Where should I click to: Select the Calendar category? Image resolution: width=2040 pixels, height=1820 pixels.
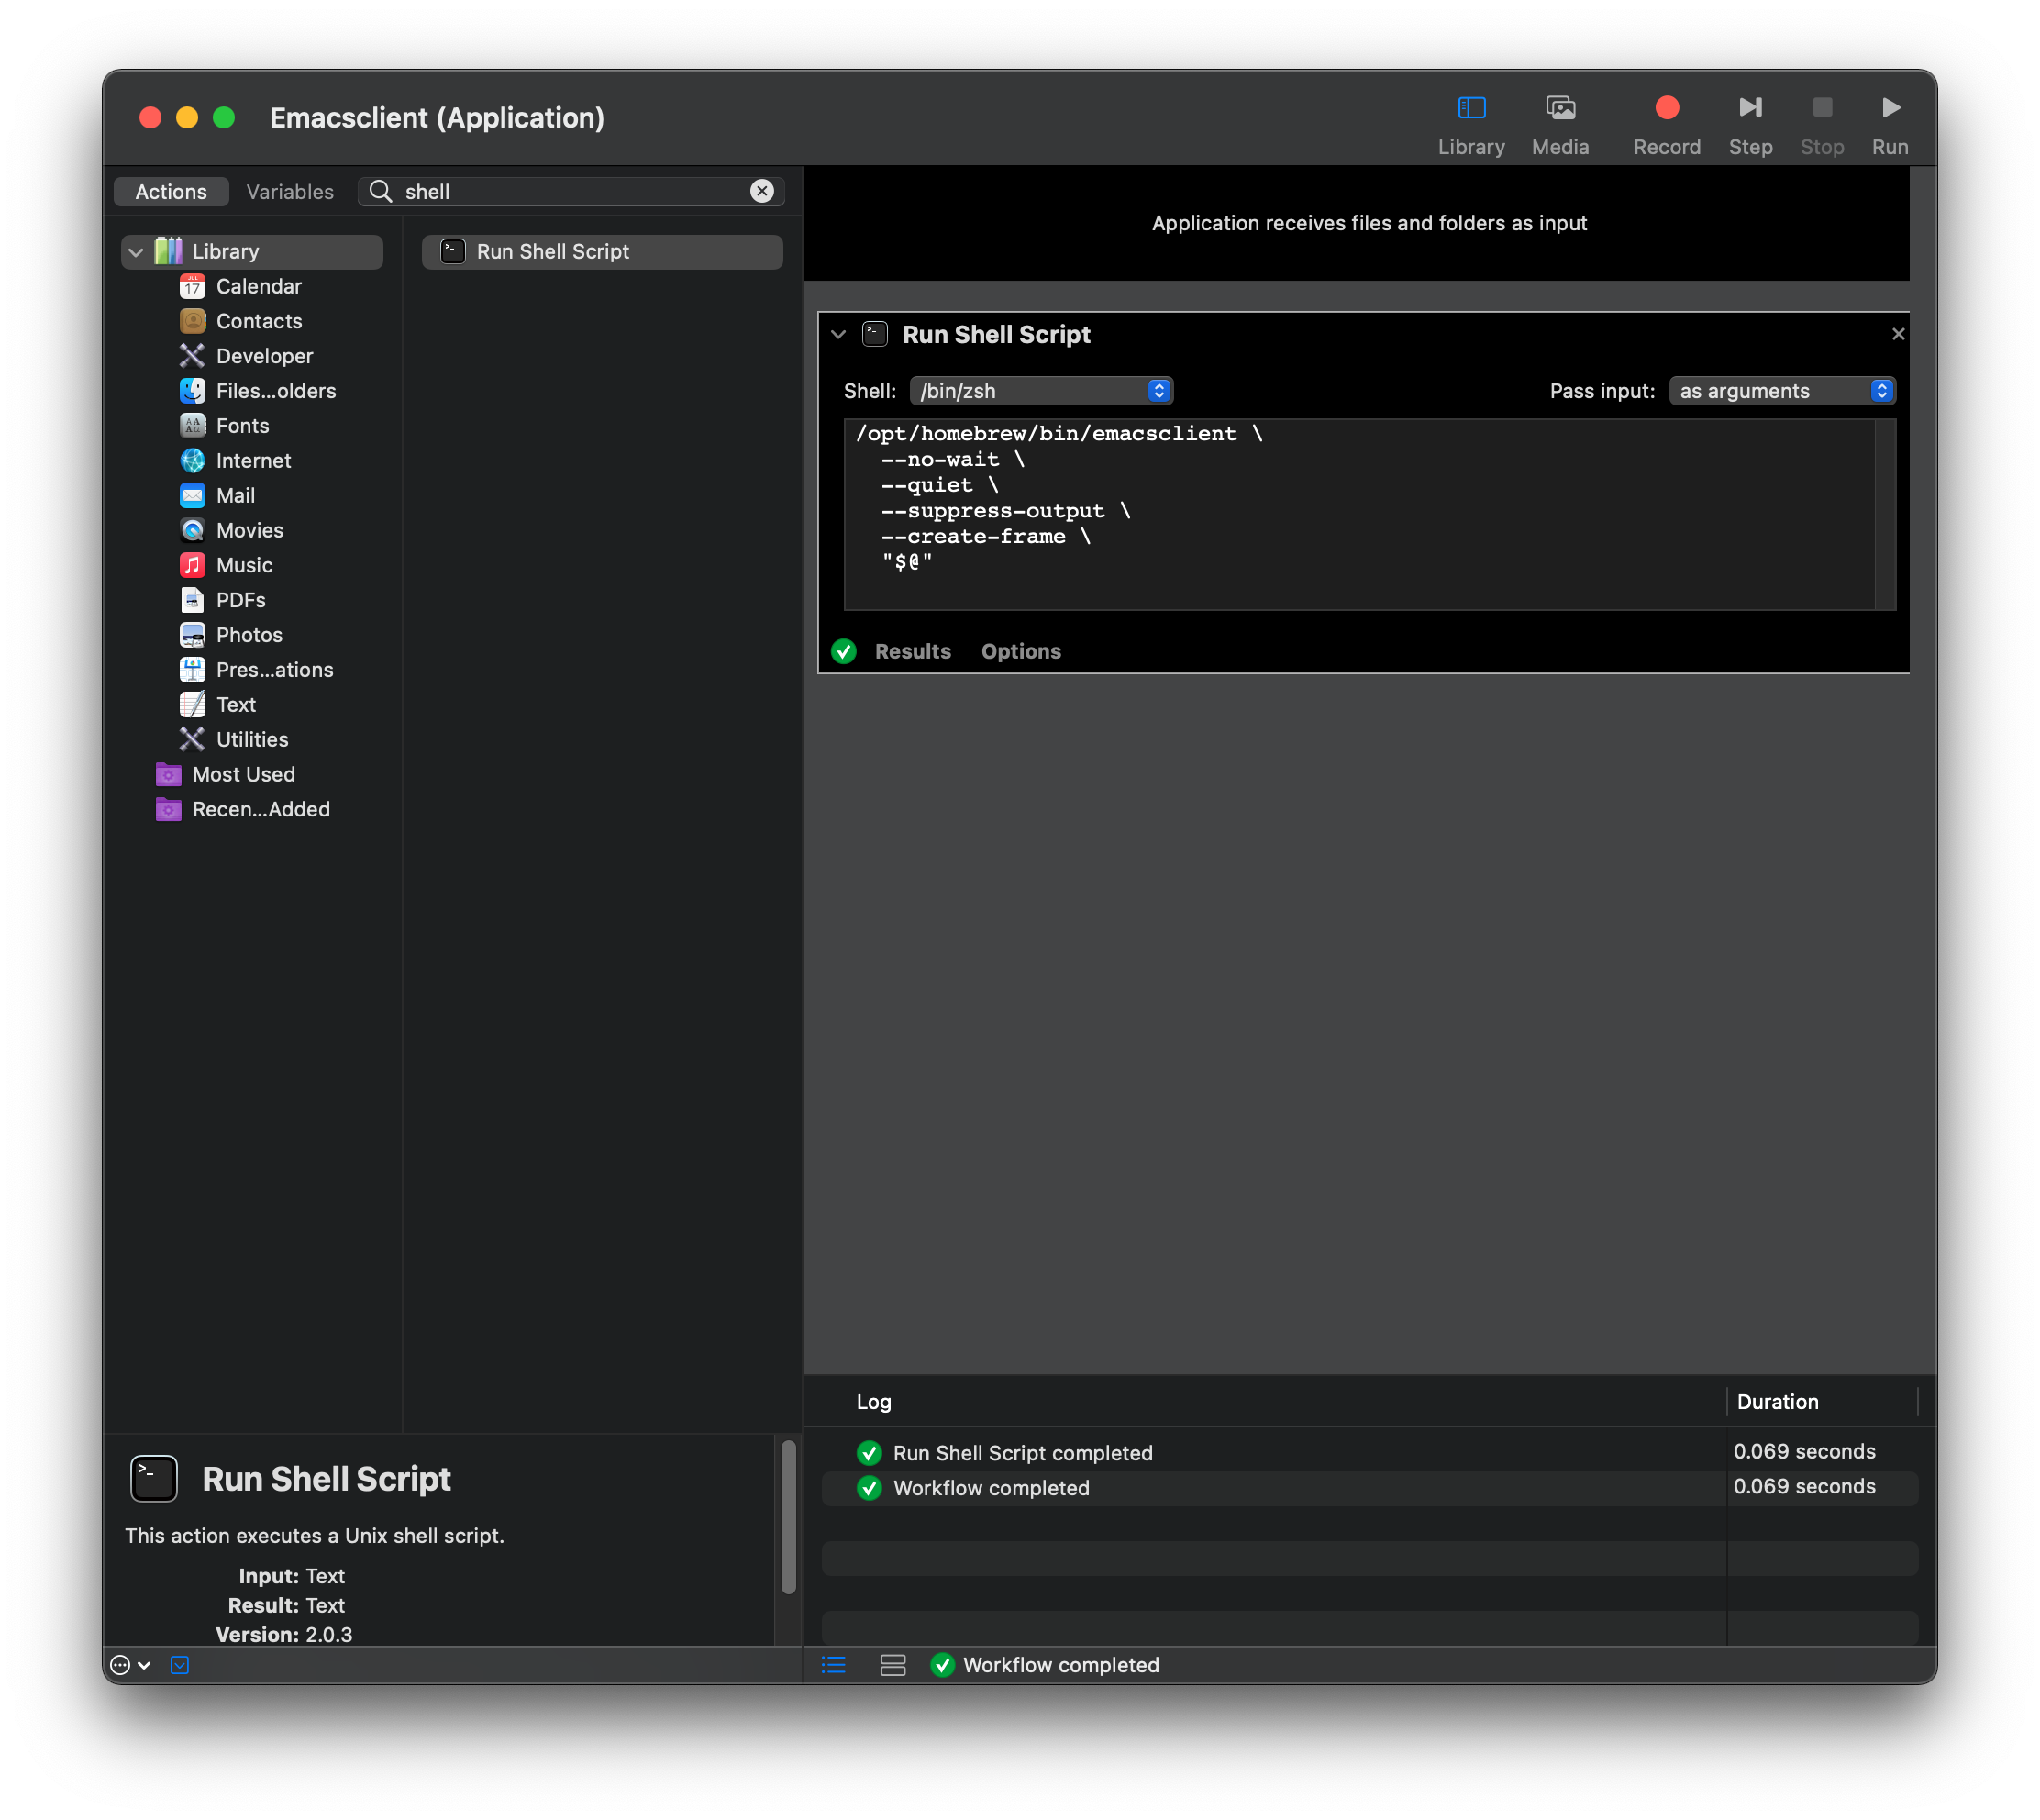tap(259, 286)
